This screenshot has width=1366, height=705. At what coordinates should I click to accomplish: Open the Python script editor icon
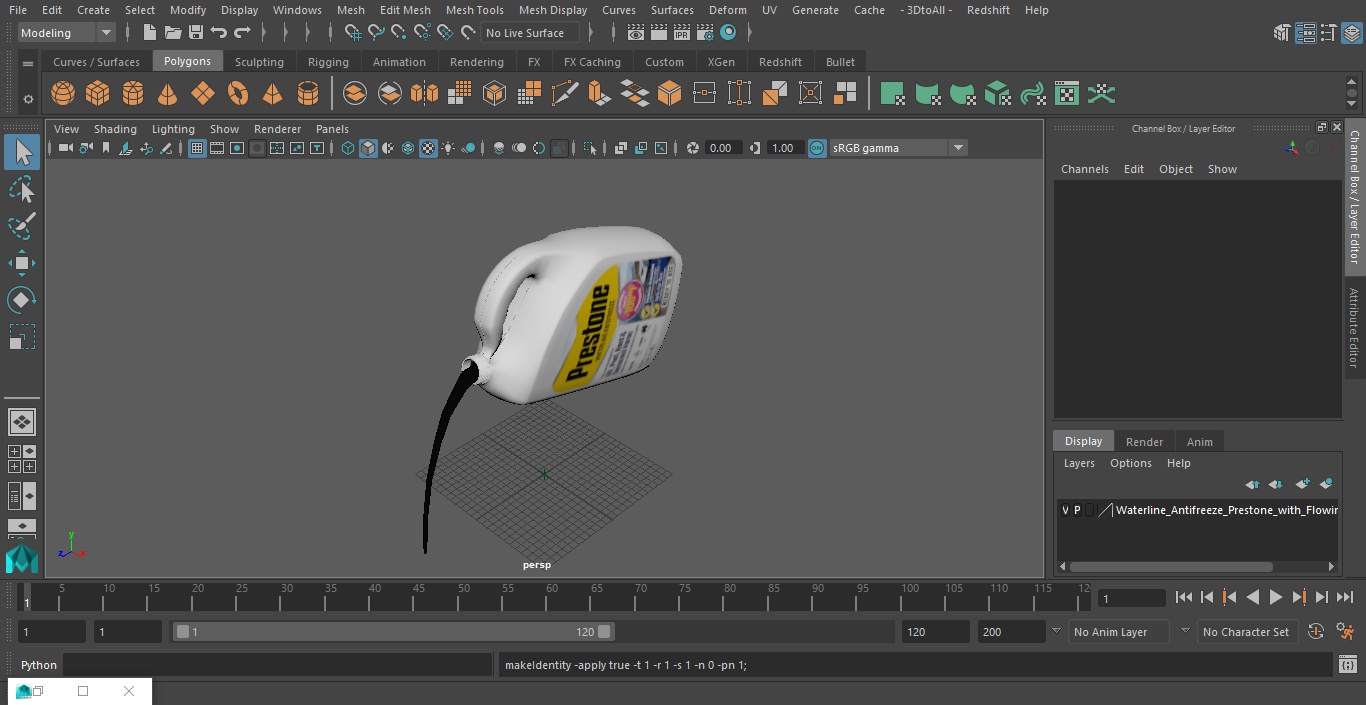point(1347,665)
